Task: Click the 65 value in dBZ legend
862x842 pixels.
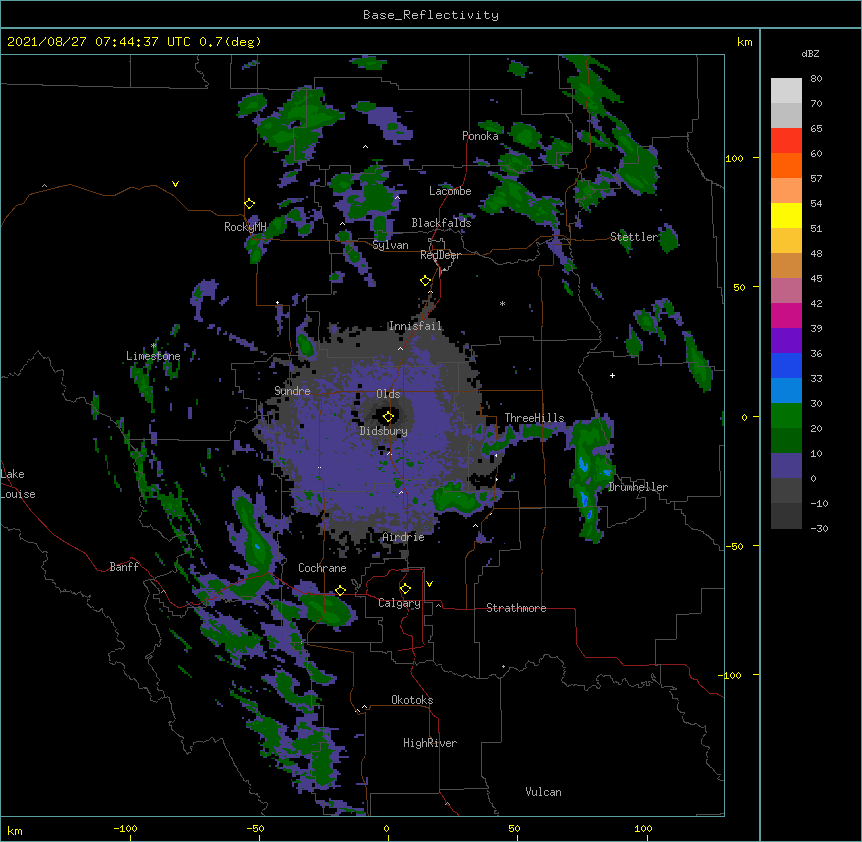Action: 816,129
